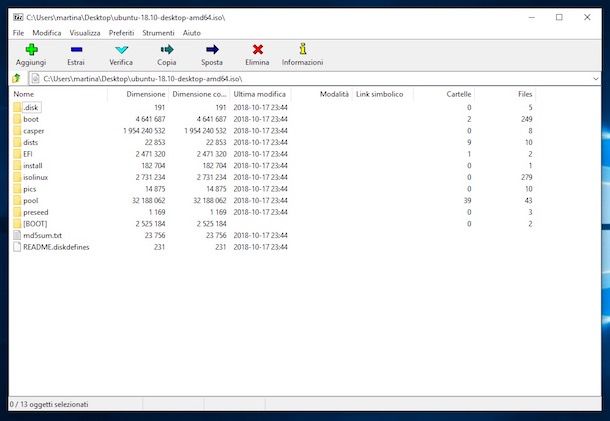Image resolution: width=610 pixels, height=421 pixels.
Task: Click the 'README.diskdefines' file name
Action: [56, 247]
